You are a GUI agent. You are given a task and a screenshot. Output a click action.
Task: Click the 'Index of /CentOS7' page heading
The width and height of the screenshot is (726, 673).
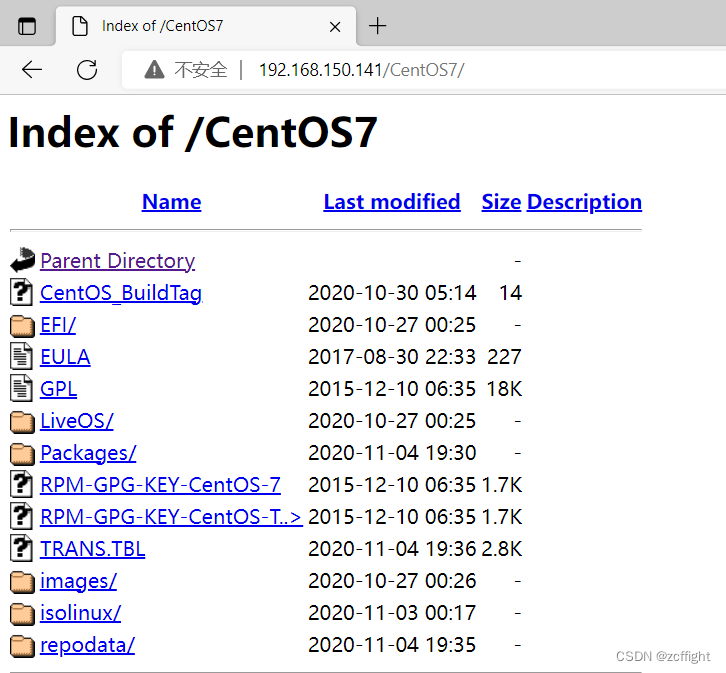193,133
